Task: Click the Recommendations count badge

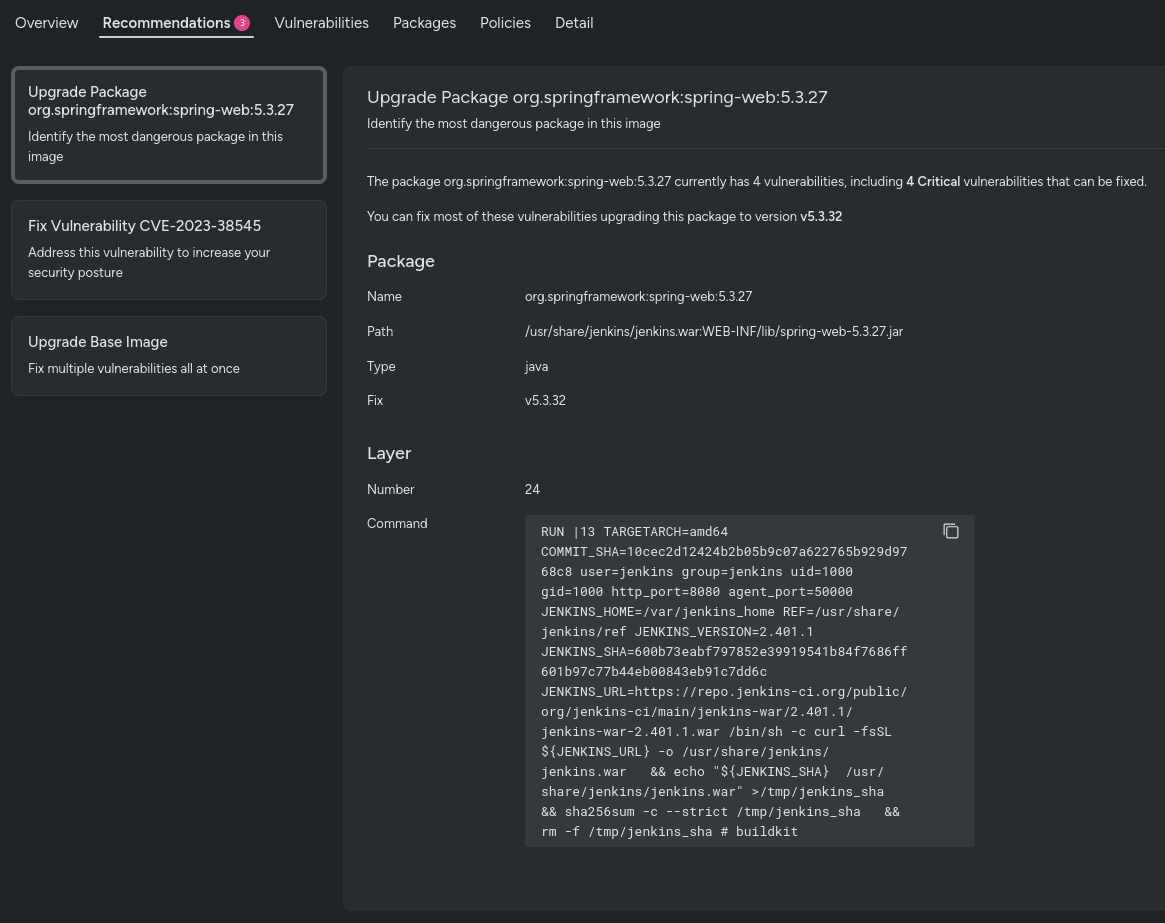Action: 242,23
